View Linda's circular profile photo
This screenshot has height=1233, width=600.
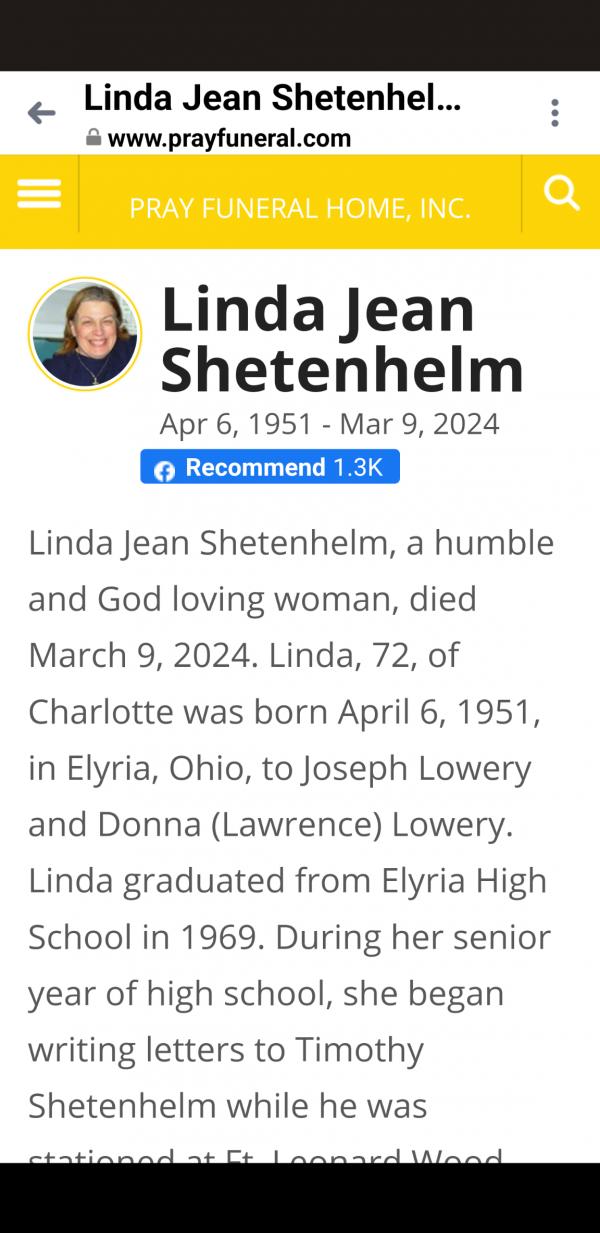tap(85, 333)
